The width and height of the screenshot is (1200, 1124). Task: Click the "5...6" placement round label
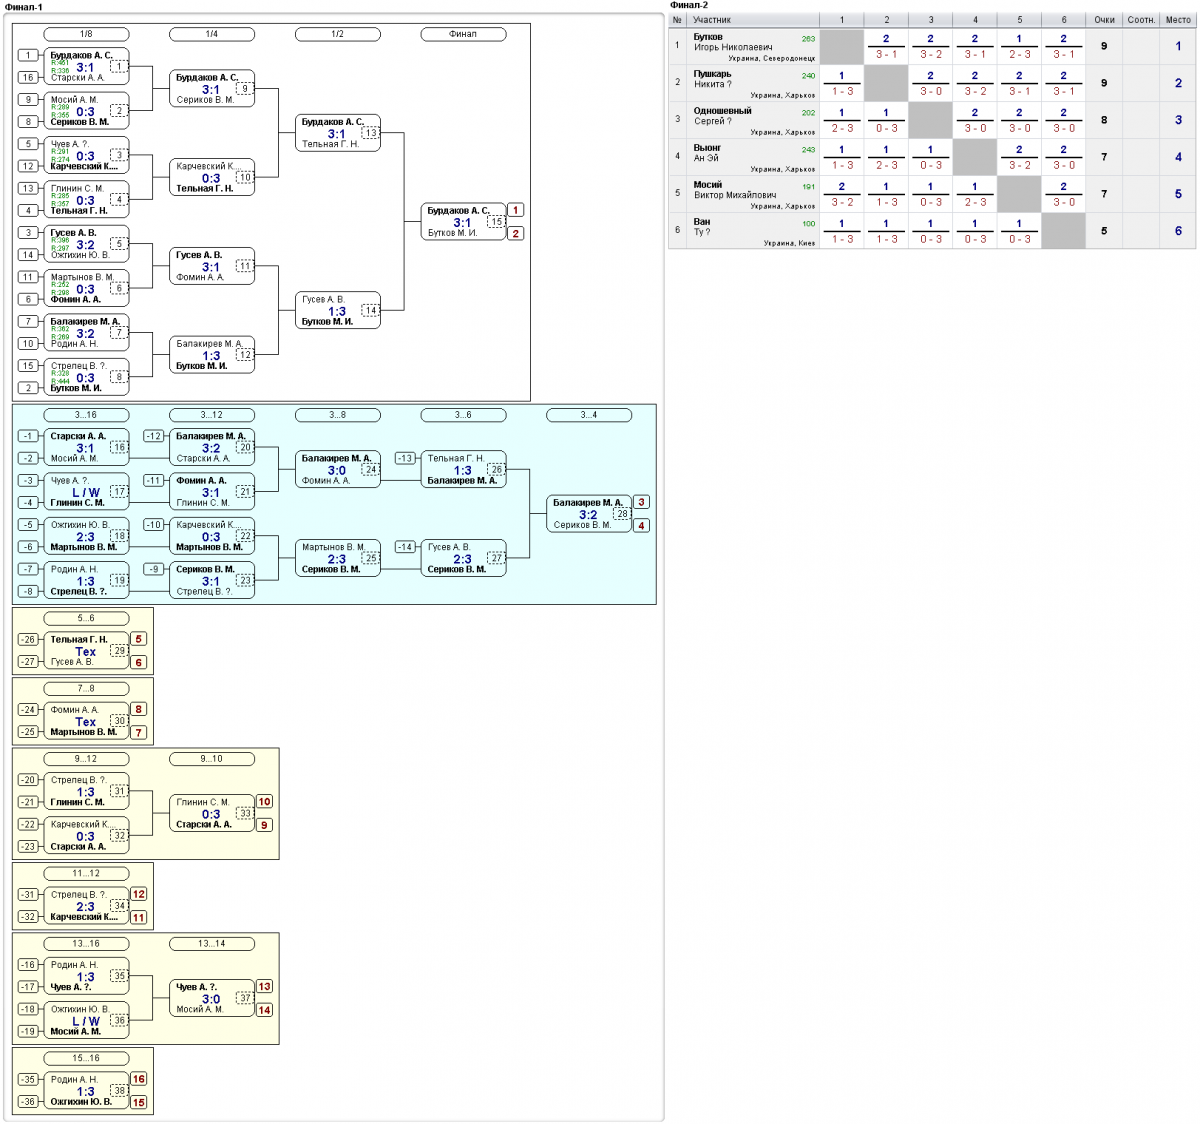[86, 618]
